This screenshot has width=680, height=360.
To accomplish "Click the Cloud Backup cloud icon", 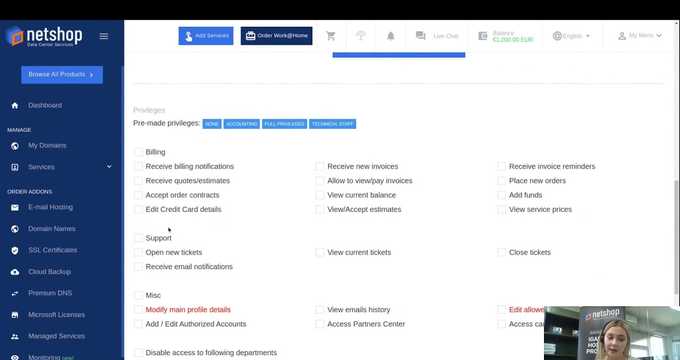I will (15, 272).
